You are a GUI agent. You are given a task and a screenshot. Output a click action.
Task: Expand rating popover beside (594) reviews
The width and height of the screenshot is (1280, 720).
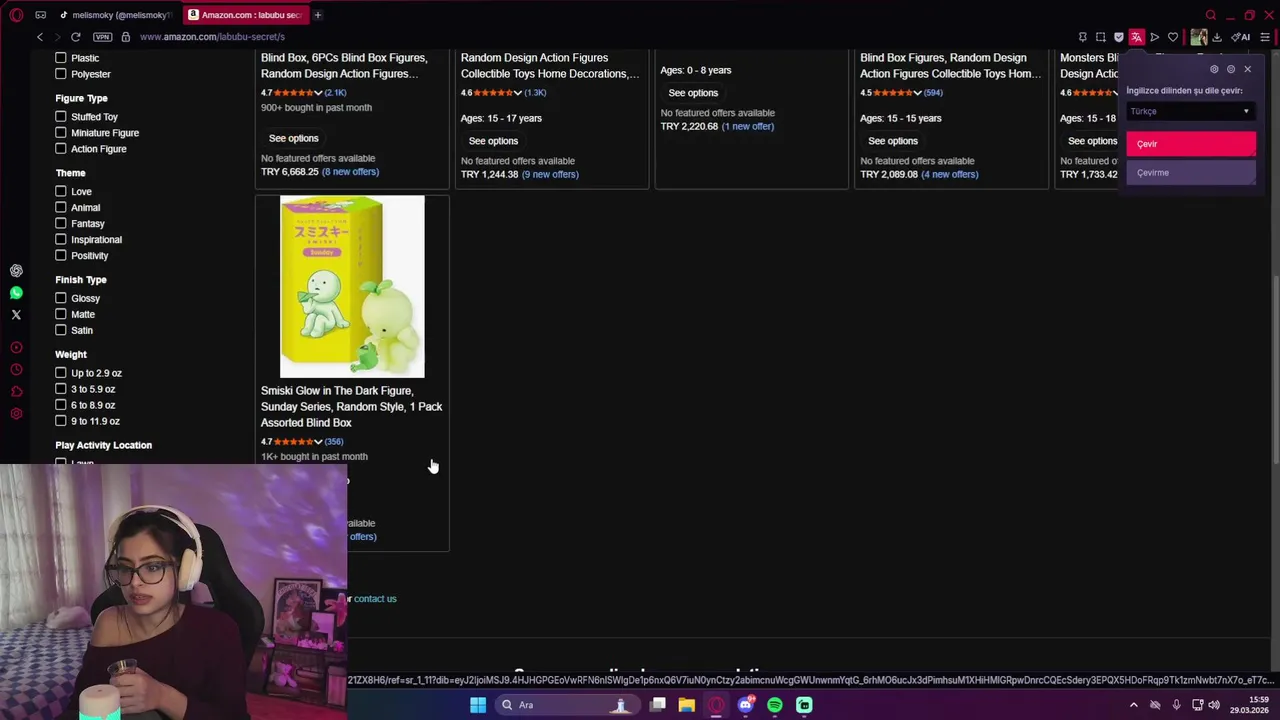click(917, 92)
